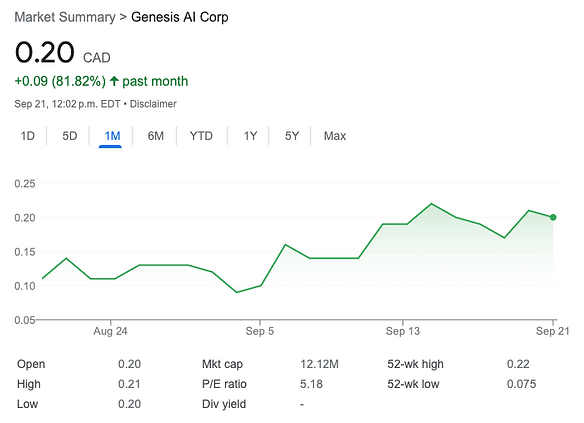The height and width of the screenshot is (423, 584).
Task: Click the P/E ratio label
Action: pyautogui.click(x=224, y=384)
